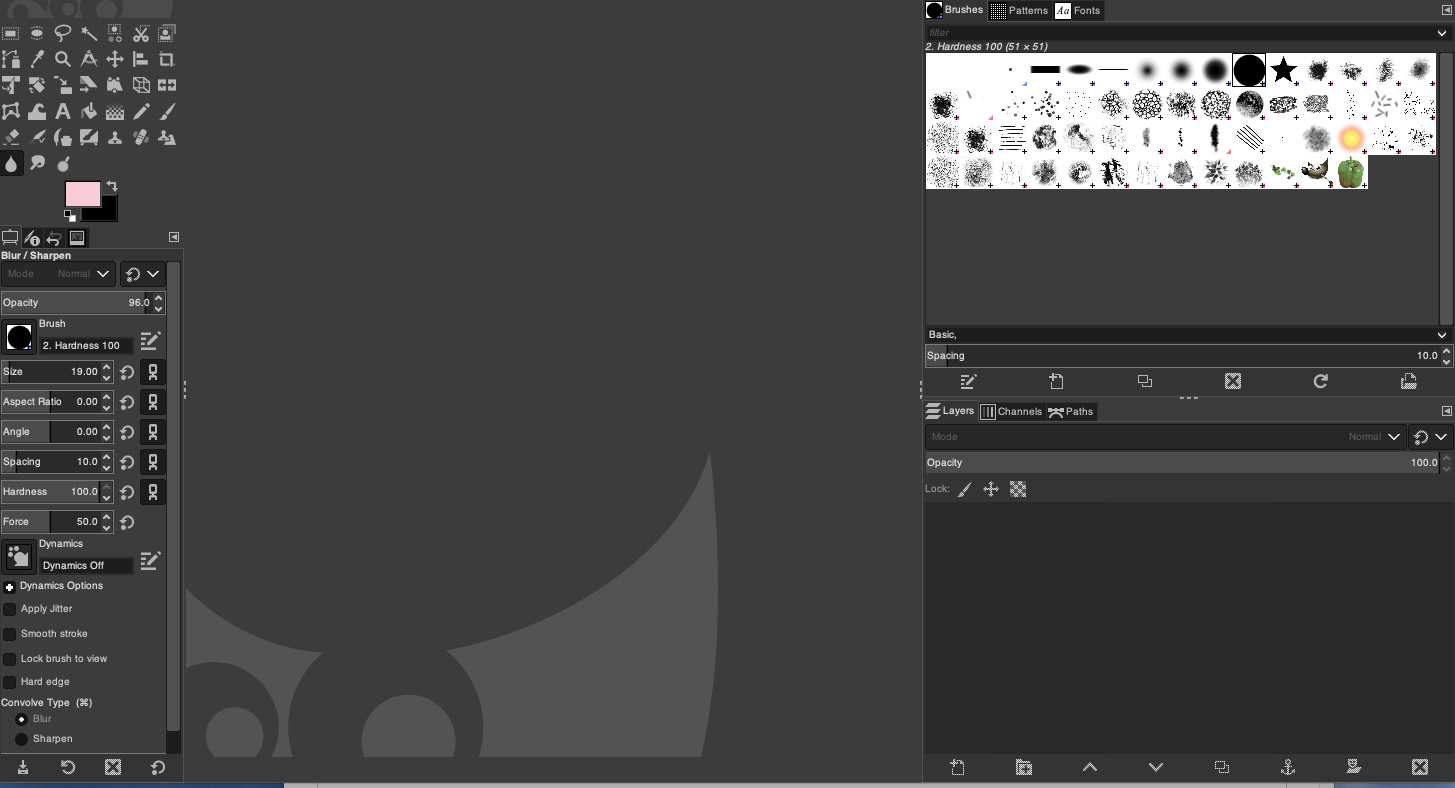
Task: Select the Crop tool
Action: click(x=167, y=60)
